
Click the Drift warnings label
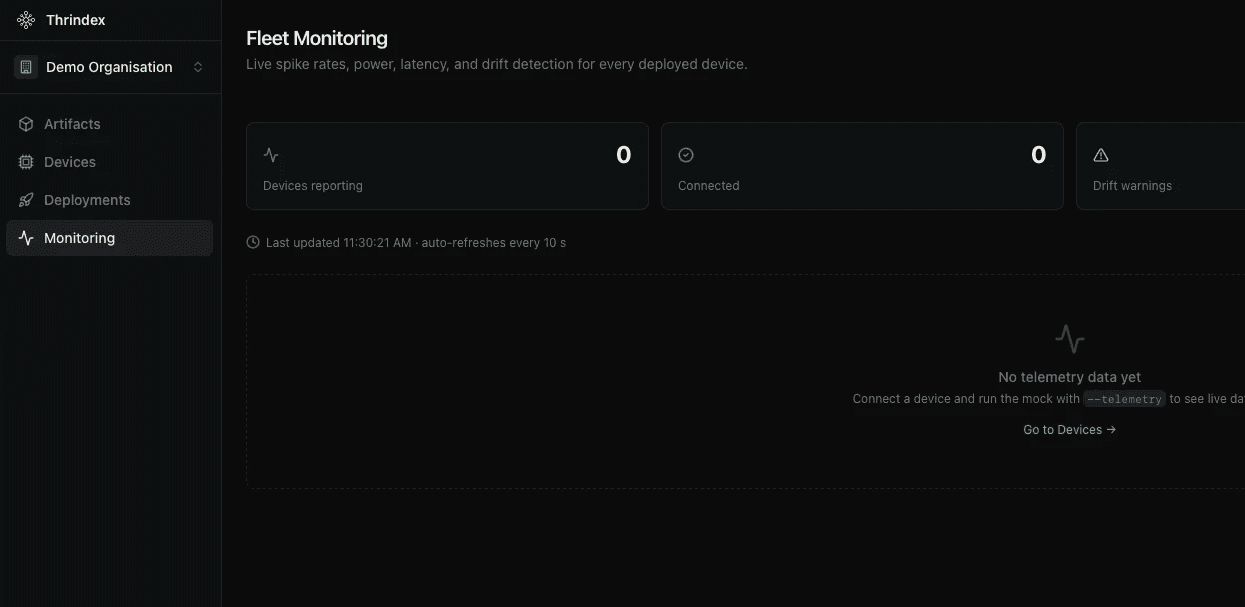pyautogui.click(x=1132, y=186)
